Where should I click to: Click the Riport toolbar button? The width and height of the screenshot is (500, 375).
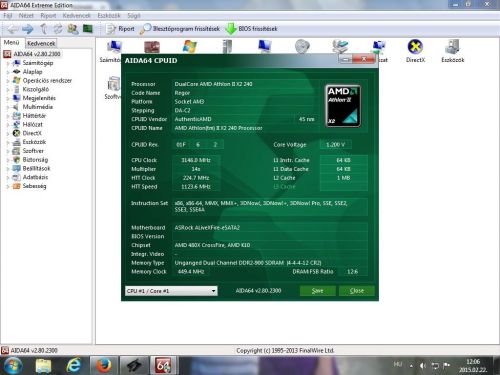(x=120, y=29)
